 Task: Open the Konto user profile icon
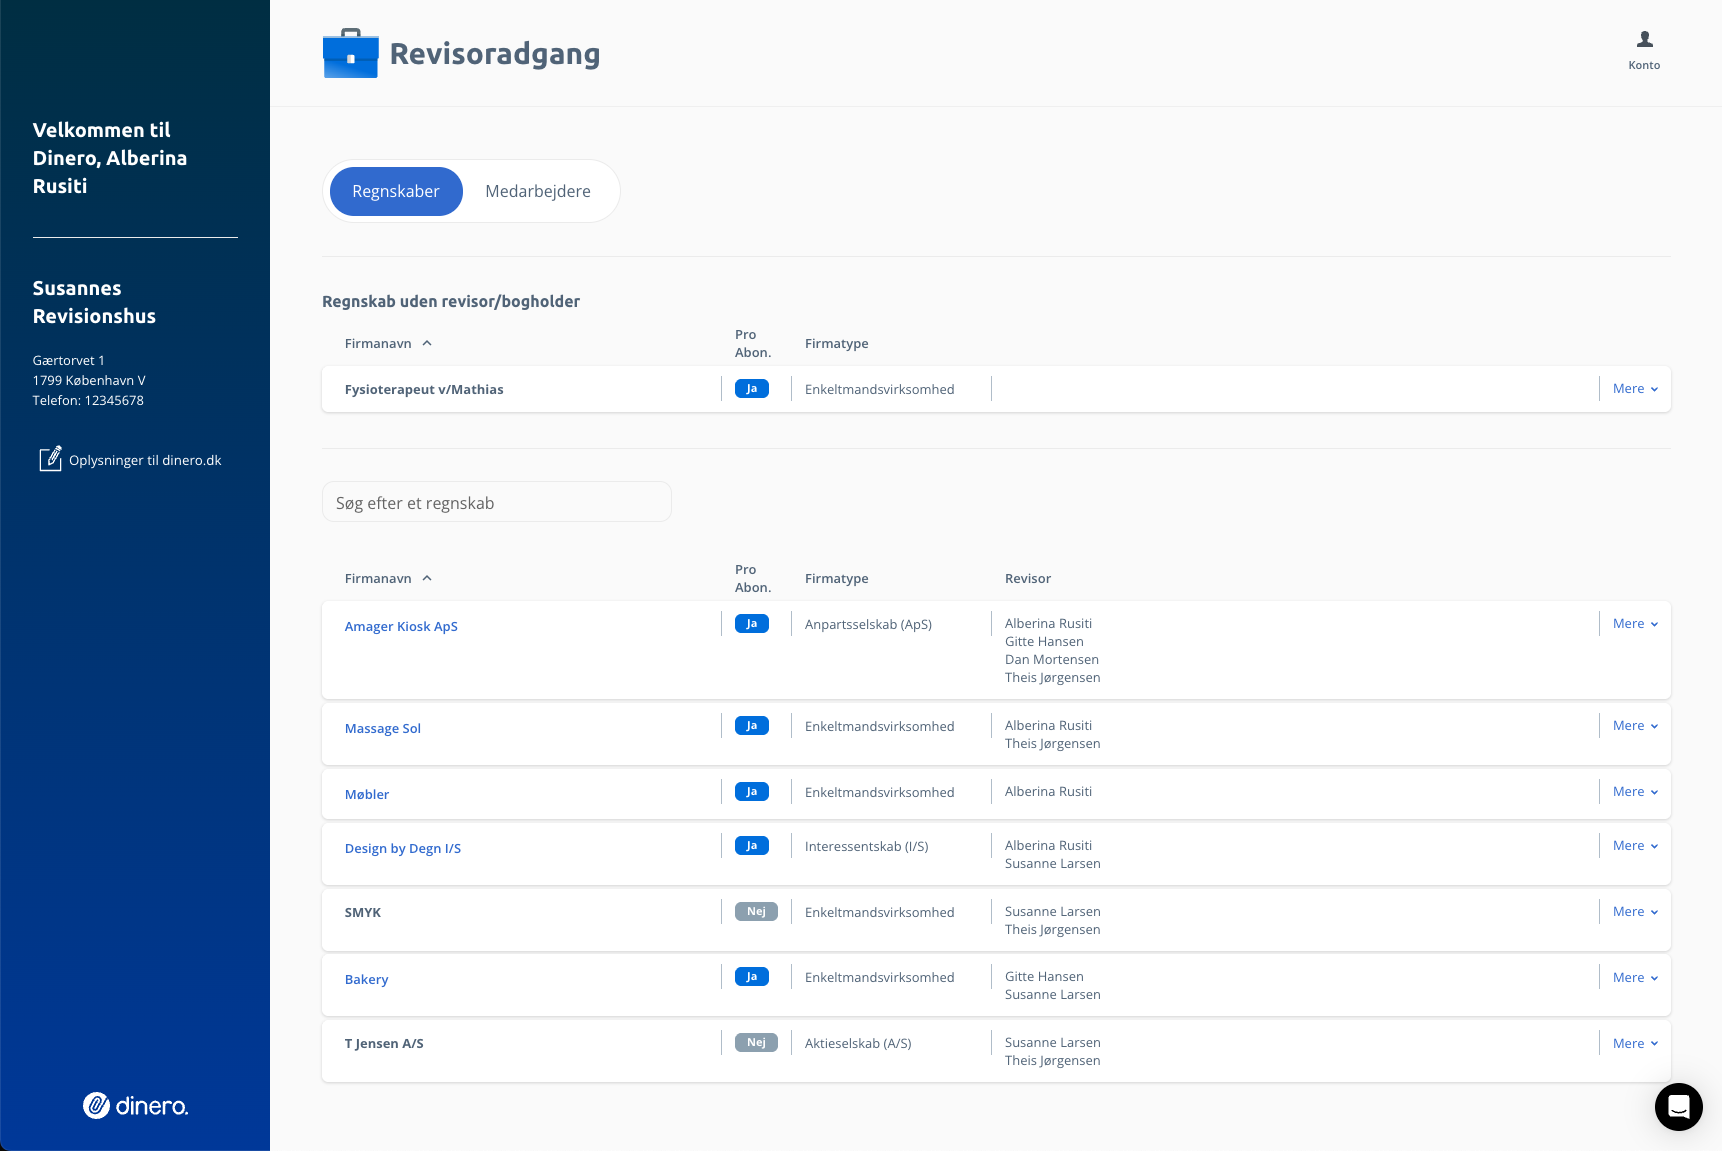[1644, 40]
